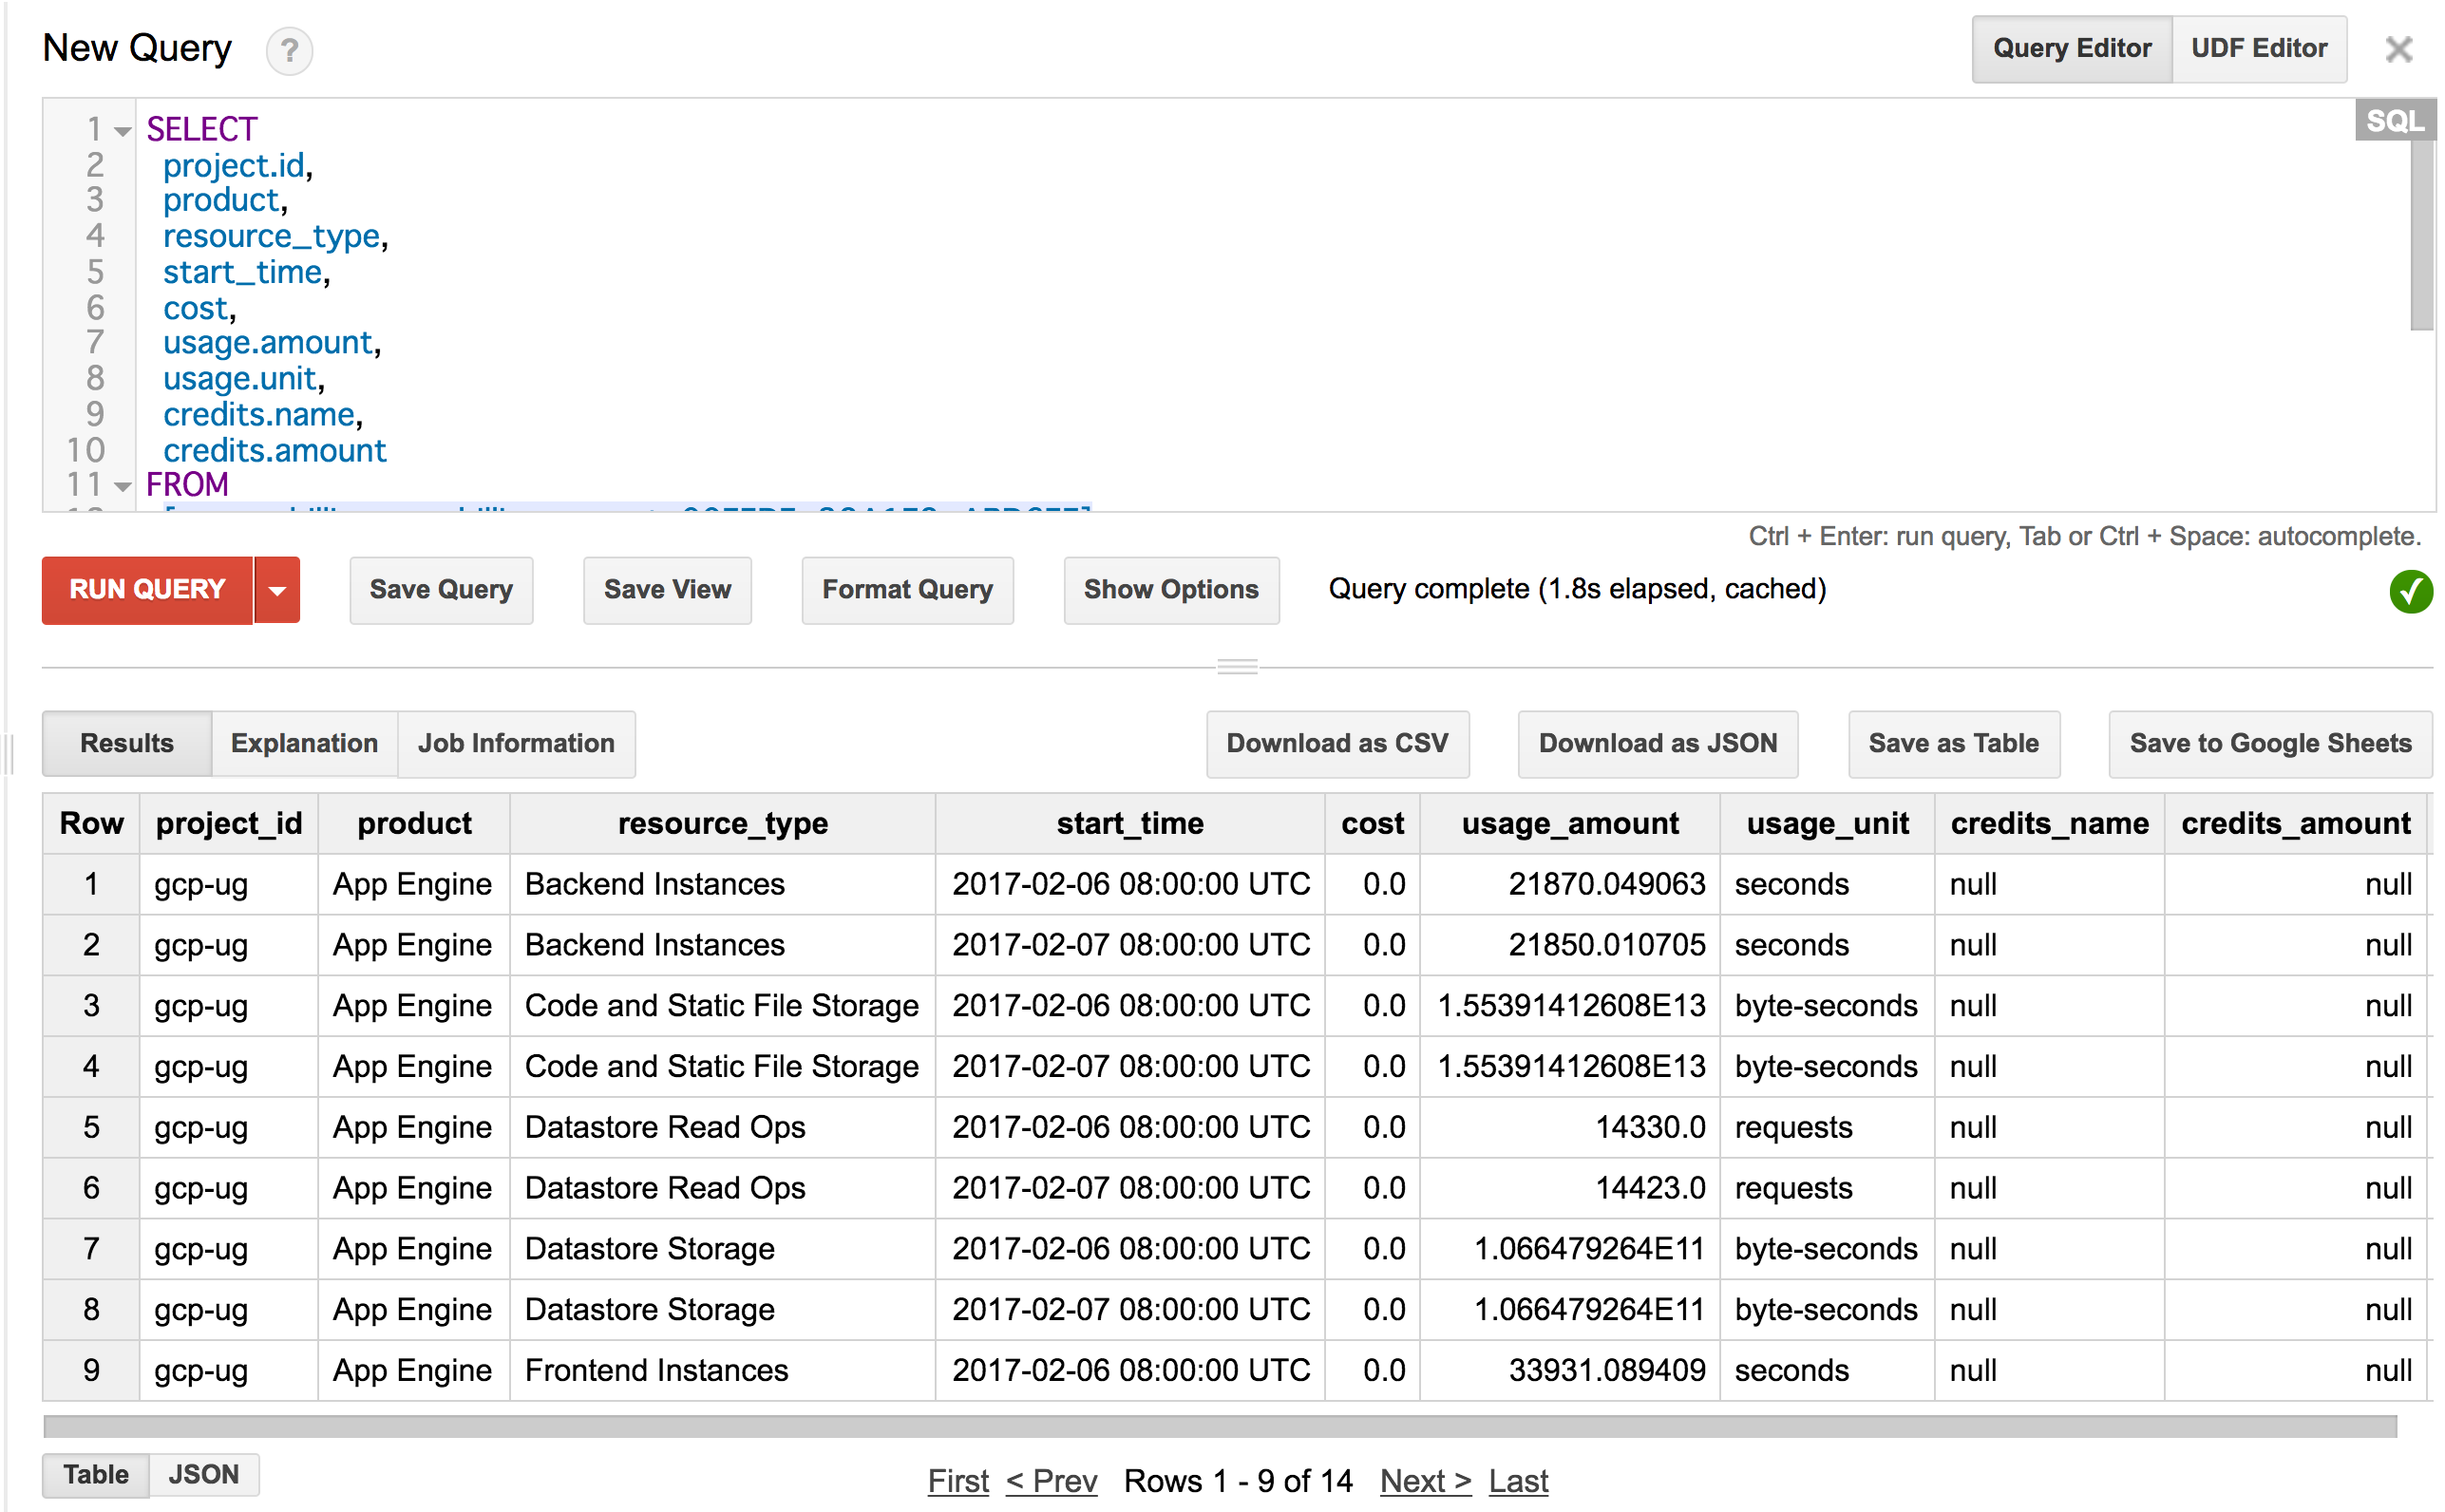Open the RUN QUERY dropdown arrow

(x=277, y=590)
